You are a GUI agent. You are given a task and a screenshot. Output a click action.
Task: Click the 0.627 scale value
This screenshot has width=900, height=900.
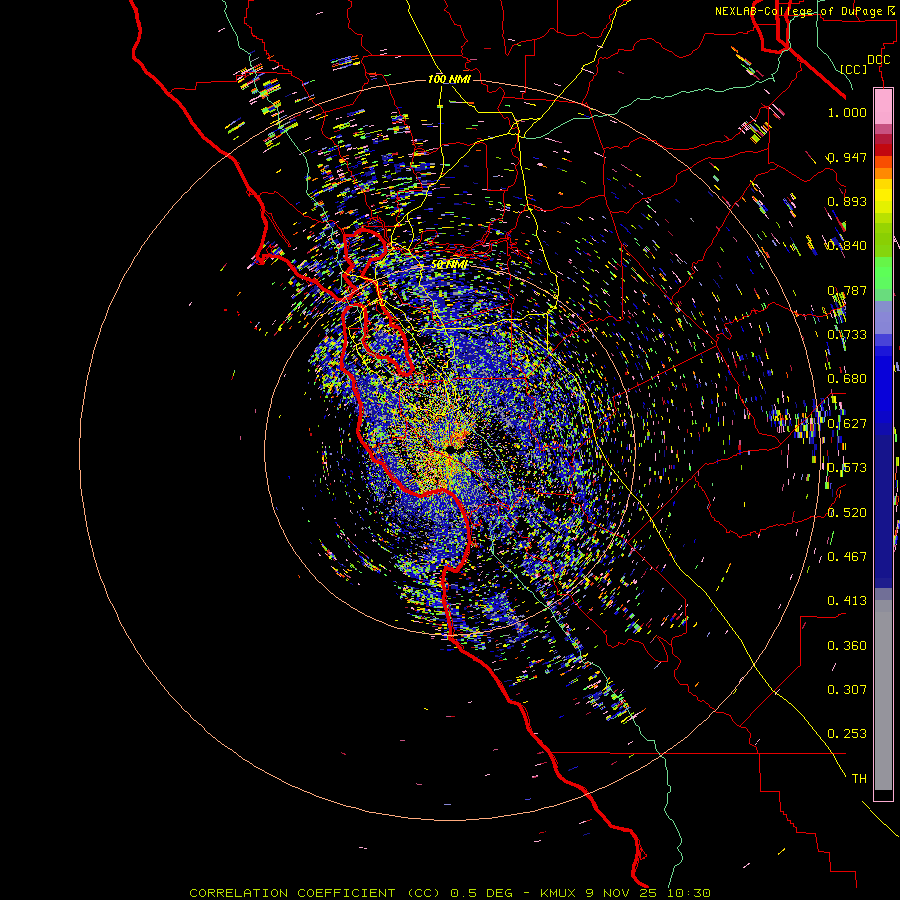[x=847, y=424]
